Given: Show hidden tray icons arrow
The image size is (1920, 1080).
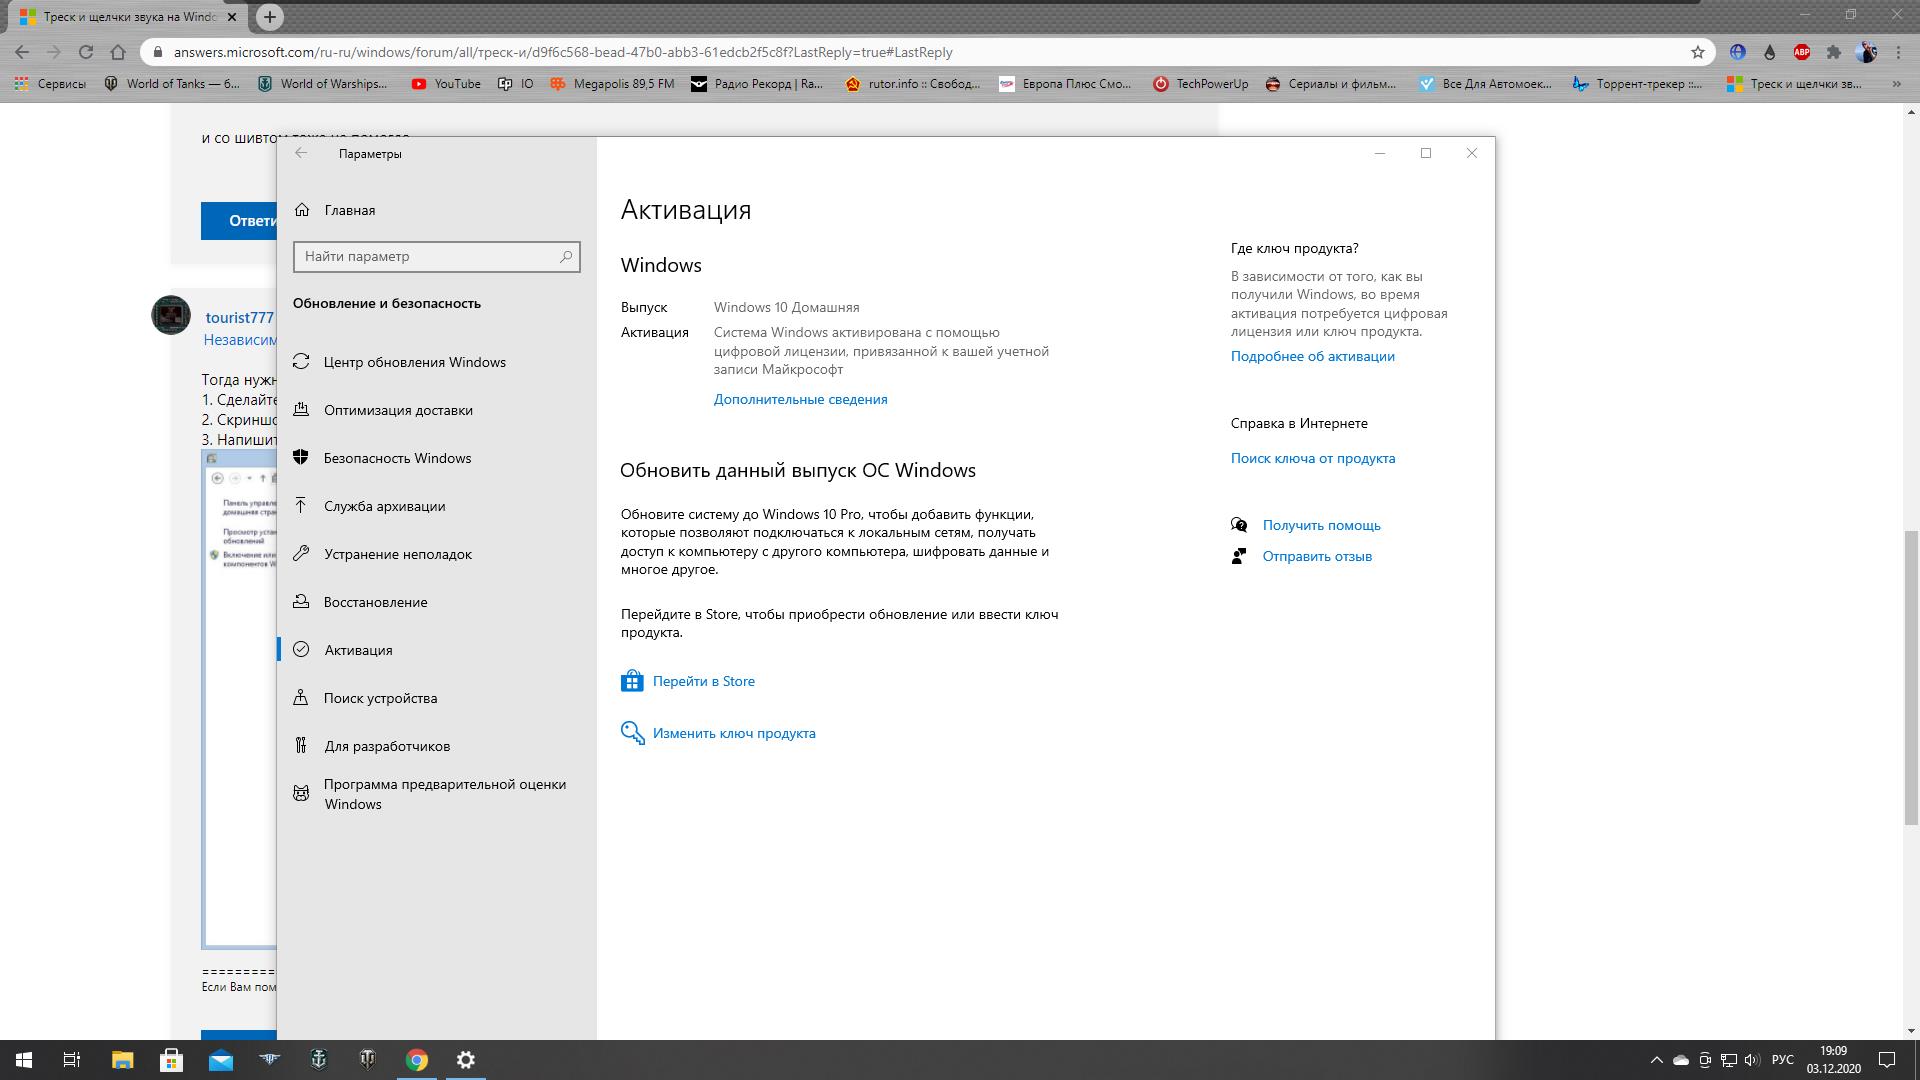Looking at the screenshot, I should pyautogui.click(x=1656, y=1060).
